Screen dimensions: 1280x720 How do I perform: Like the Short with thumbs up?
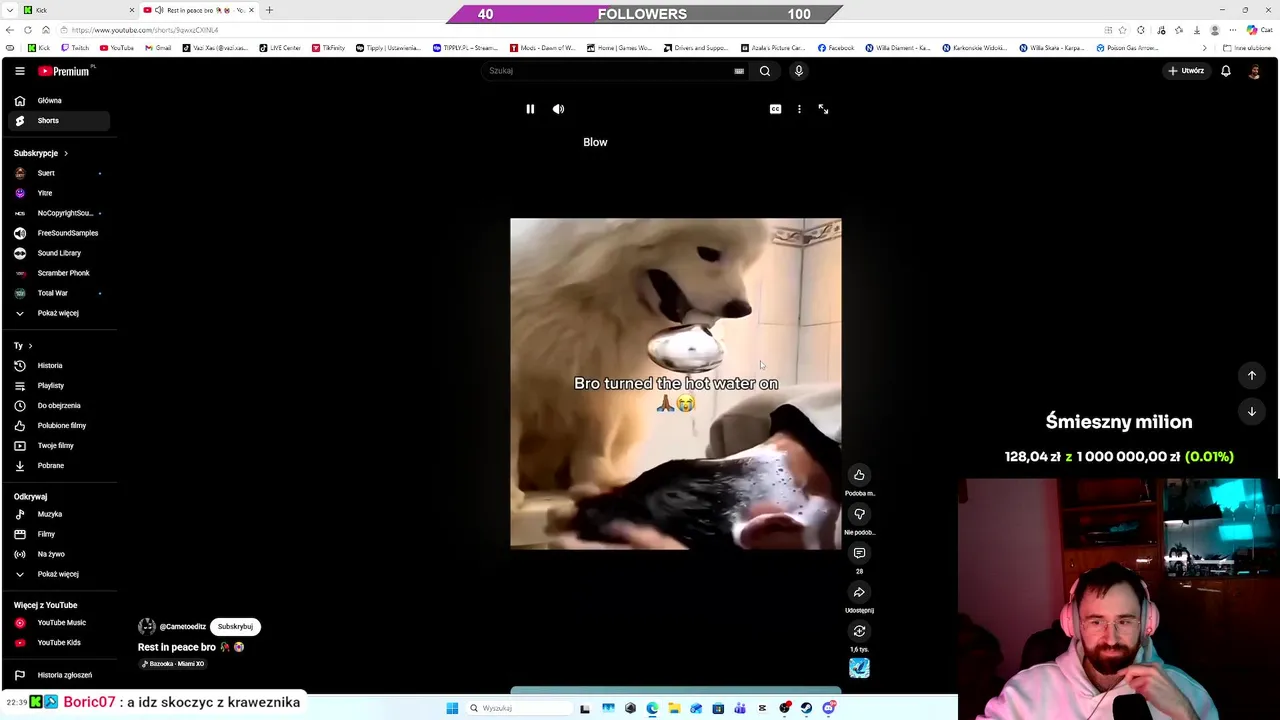pyautogui.click(x=859, y=475)
